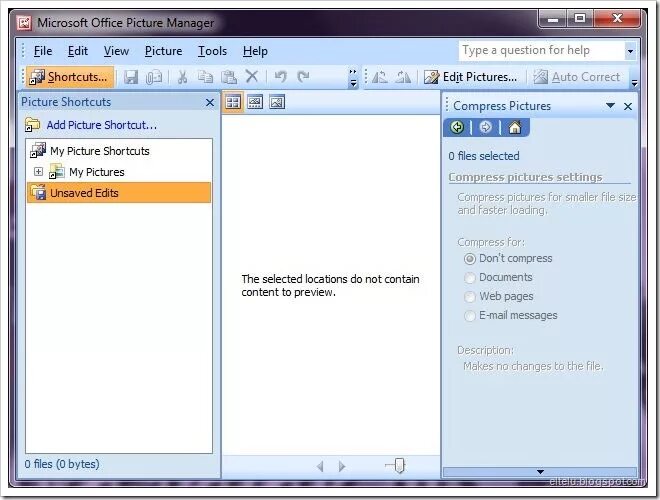The width and height of the screenshot is (660, 500).
Task: Select the My Pictures tree item
Action: click(x=97, y=172)
